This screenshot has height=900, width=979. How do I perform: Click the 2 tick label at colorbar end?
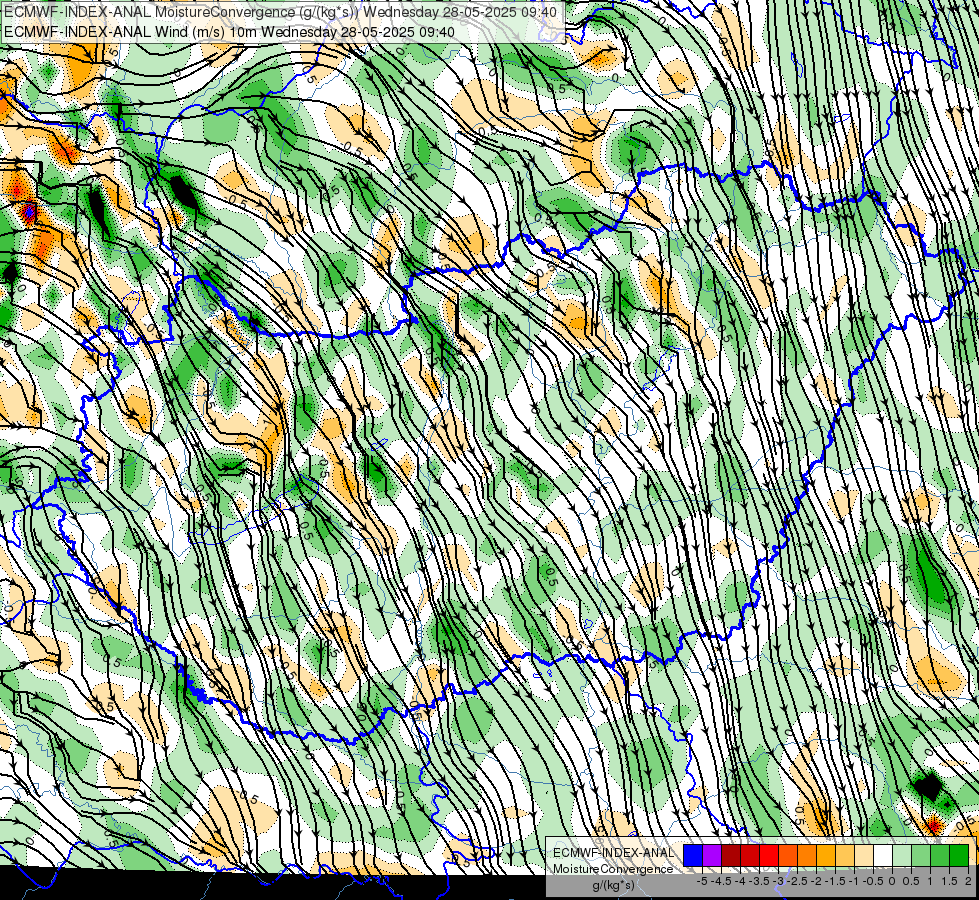coord(968,881)
